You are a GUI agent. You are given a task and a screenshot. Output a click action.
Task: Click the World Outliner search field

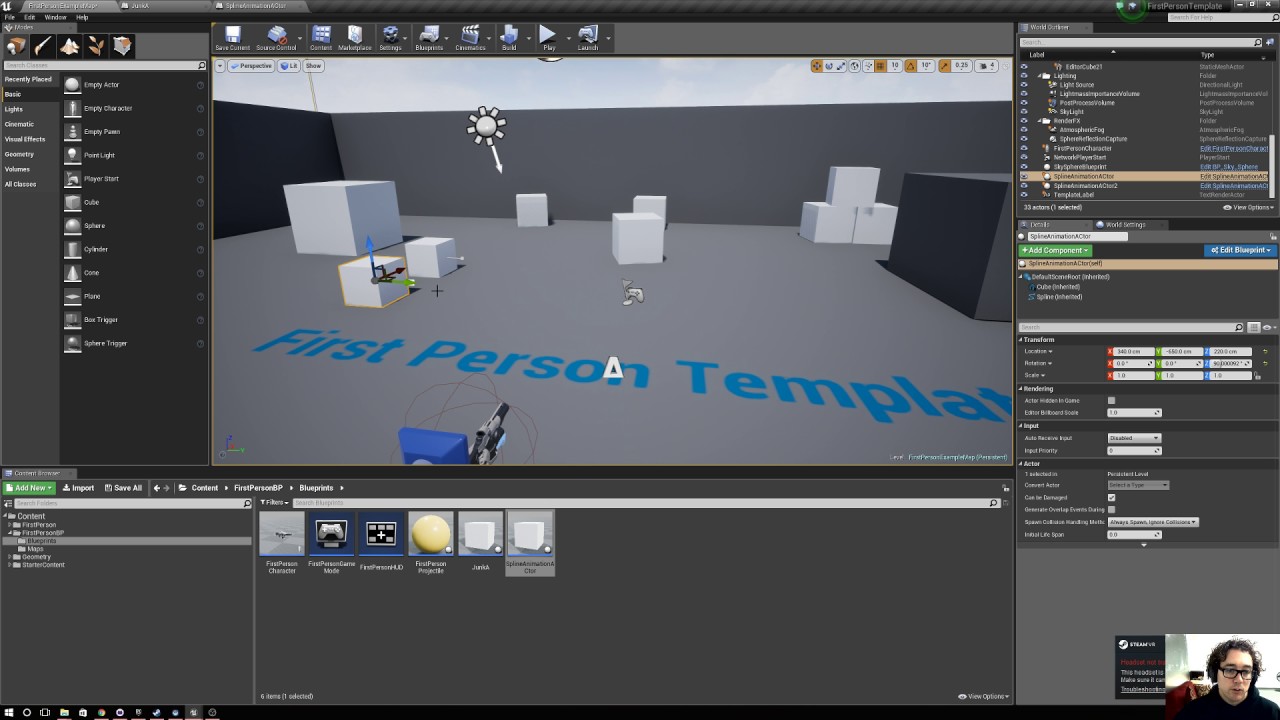coord(1141,43)
